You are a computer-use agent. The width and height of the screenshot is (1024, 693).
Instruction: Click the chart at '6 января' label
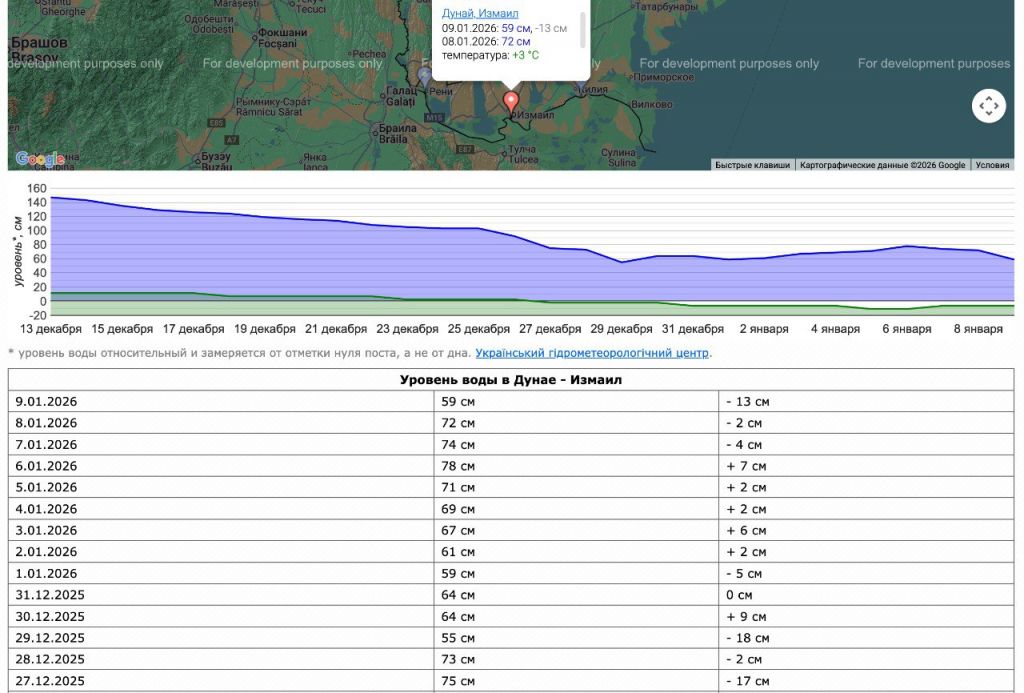point(909,329)
